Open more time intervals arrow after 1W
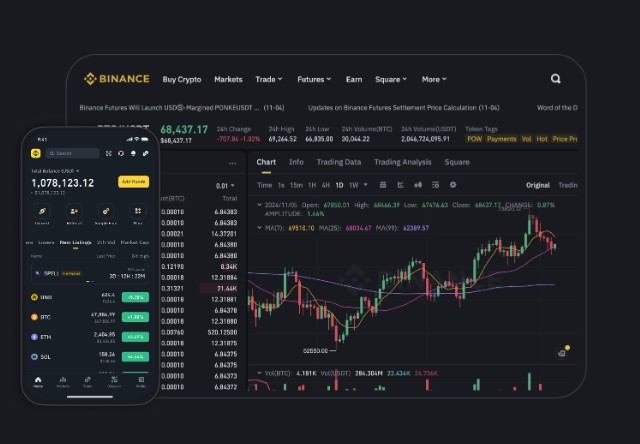Screen dimensions: 640x444 coord(365,185)
